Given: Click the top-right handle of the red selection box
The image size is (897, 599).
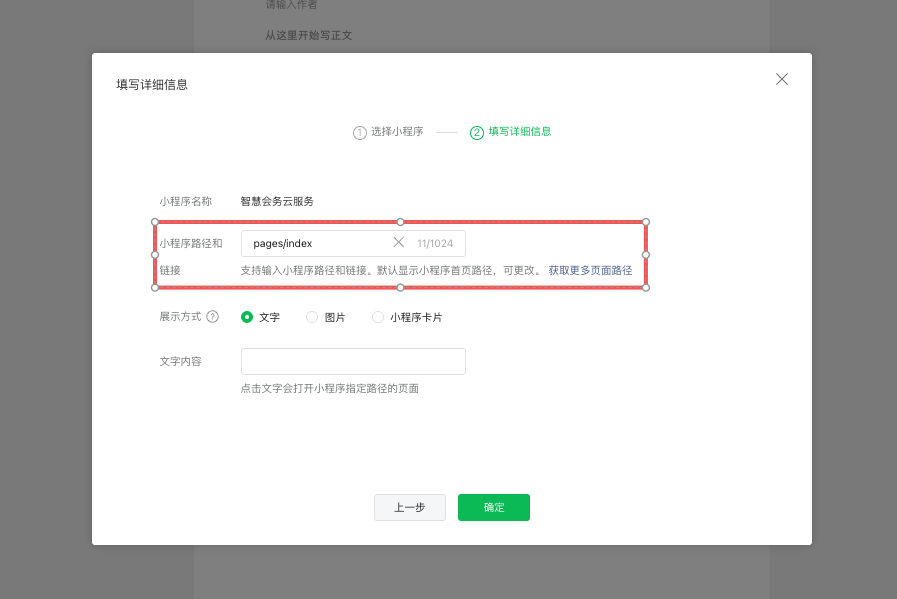Looking at the screenshot, I should (646, 221).
